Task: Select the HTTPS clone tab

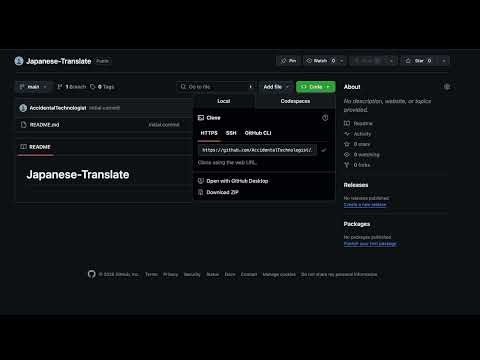Action: tap(209, 133)
